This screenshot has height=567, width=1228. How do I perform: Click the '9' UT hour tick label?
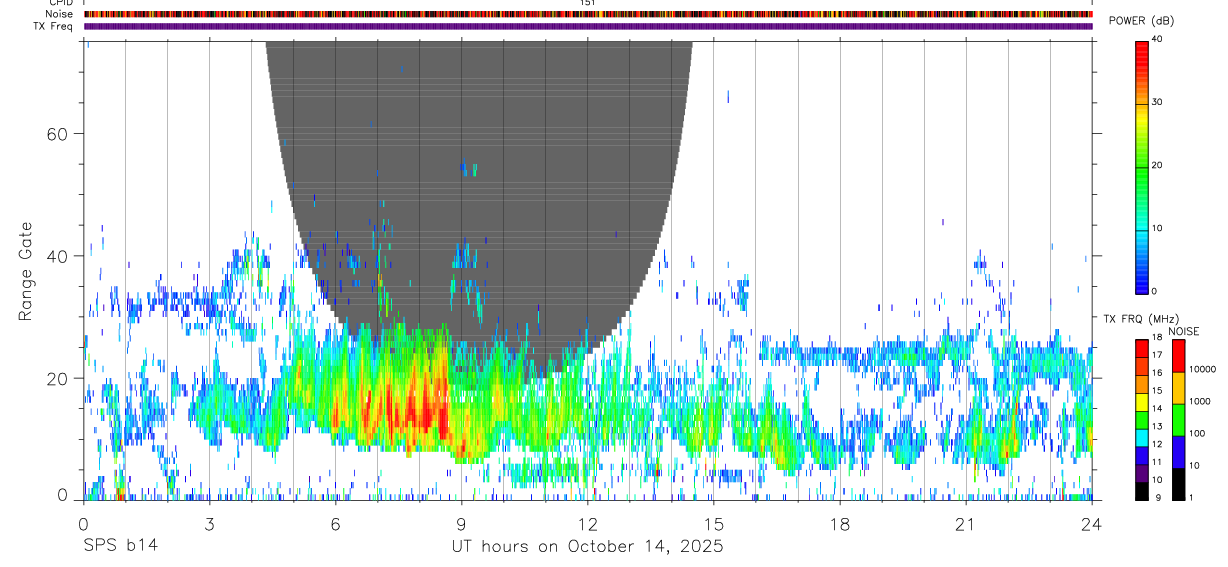[461, 523]
